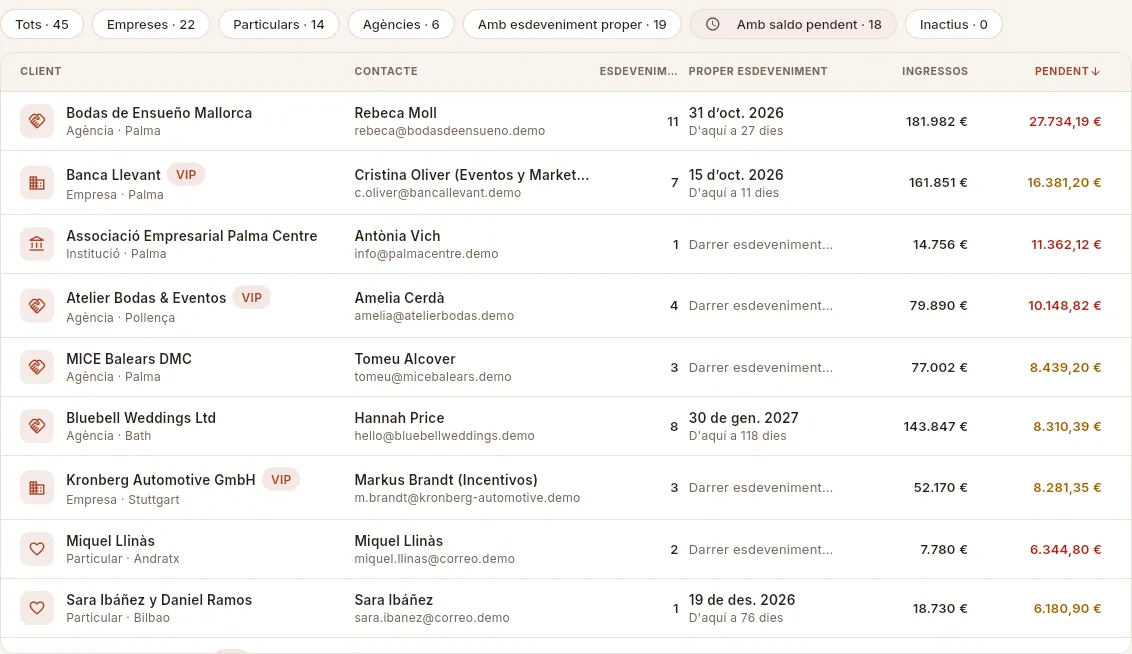Sort by the Client column header

point(40,71)
